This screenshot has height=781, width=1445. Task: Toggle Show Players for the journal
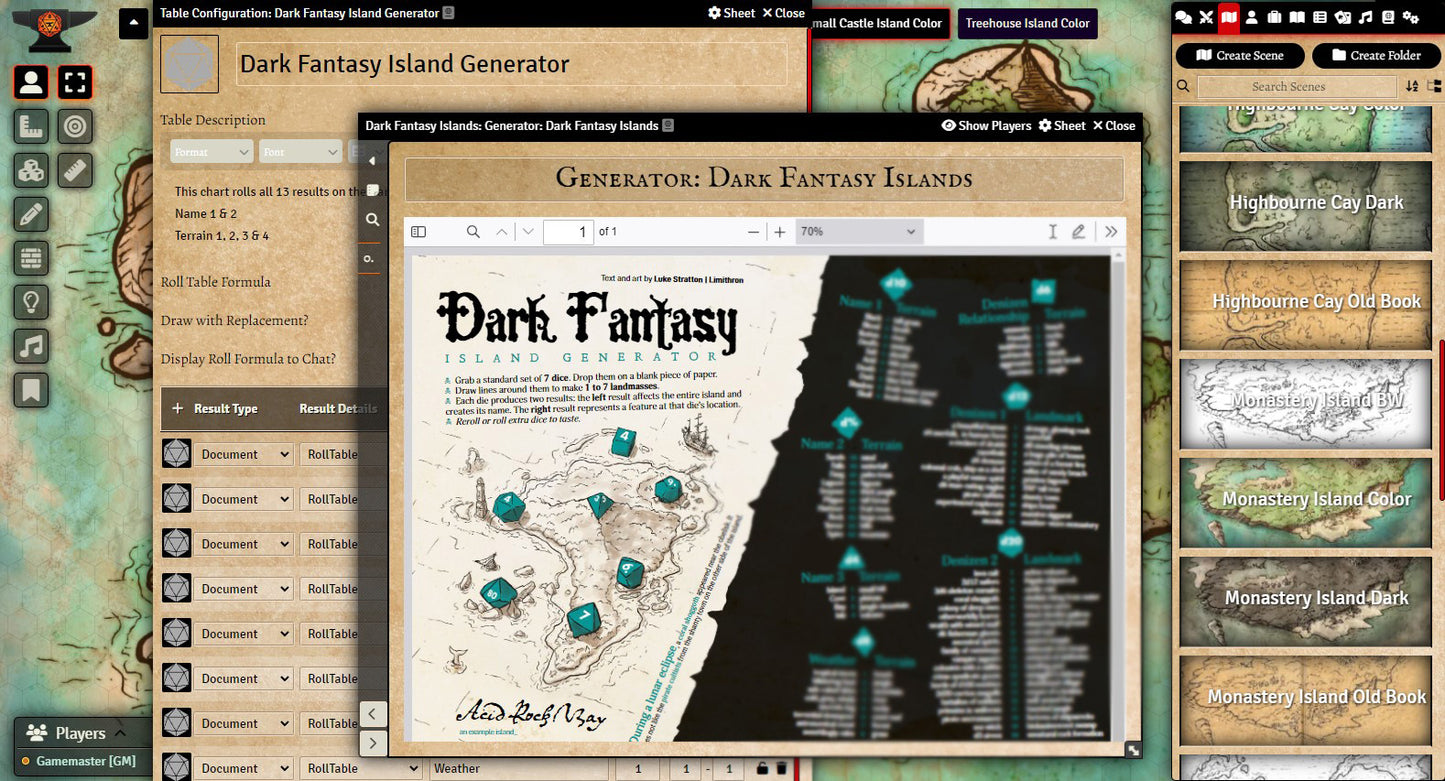986,126
